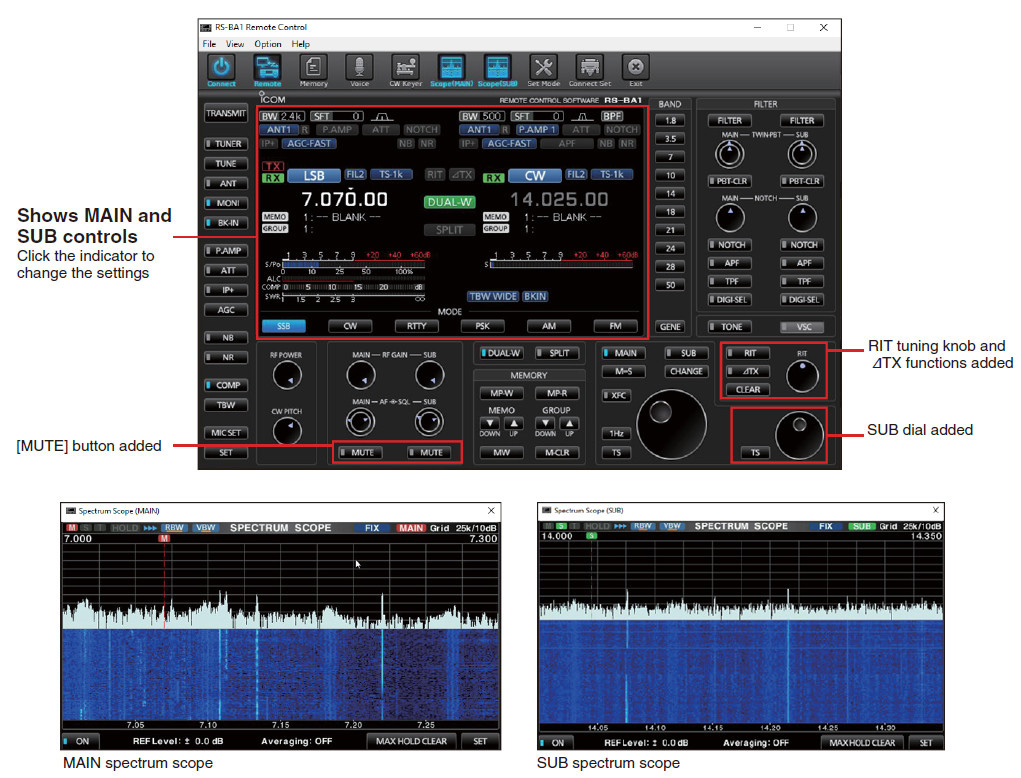Click the large MAIN tuning dial

671,424
